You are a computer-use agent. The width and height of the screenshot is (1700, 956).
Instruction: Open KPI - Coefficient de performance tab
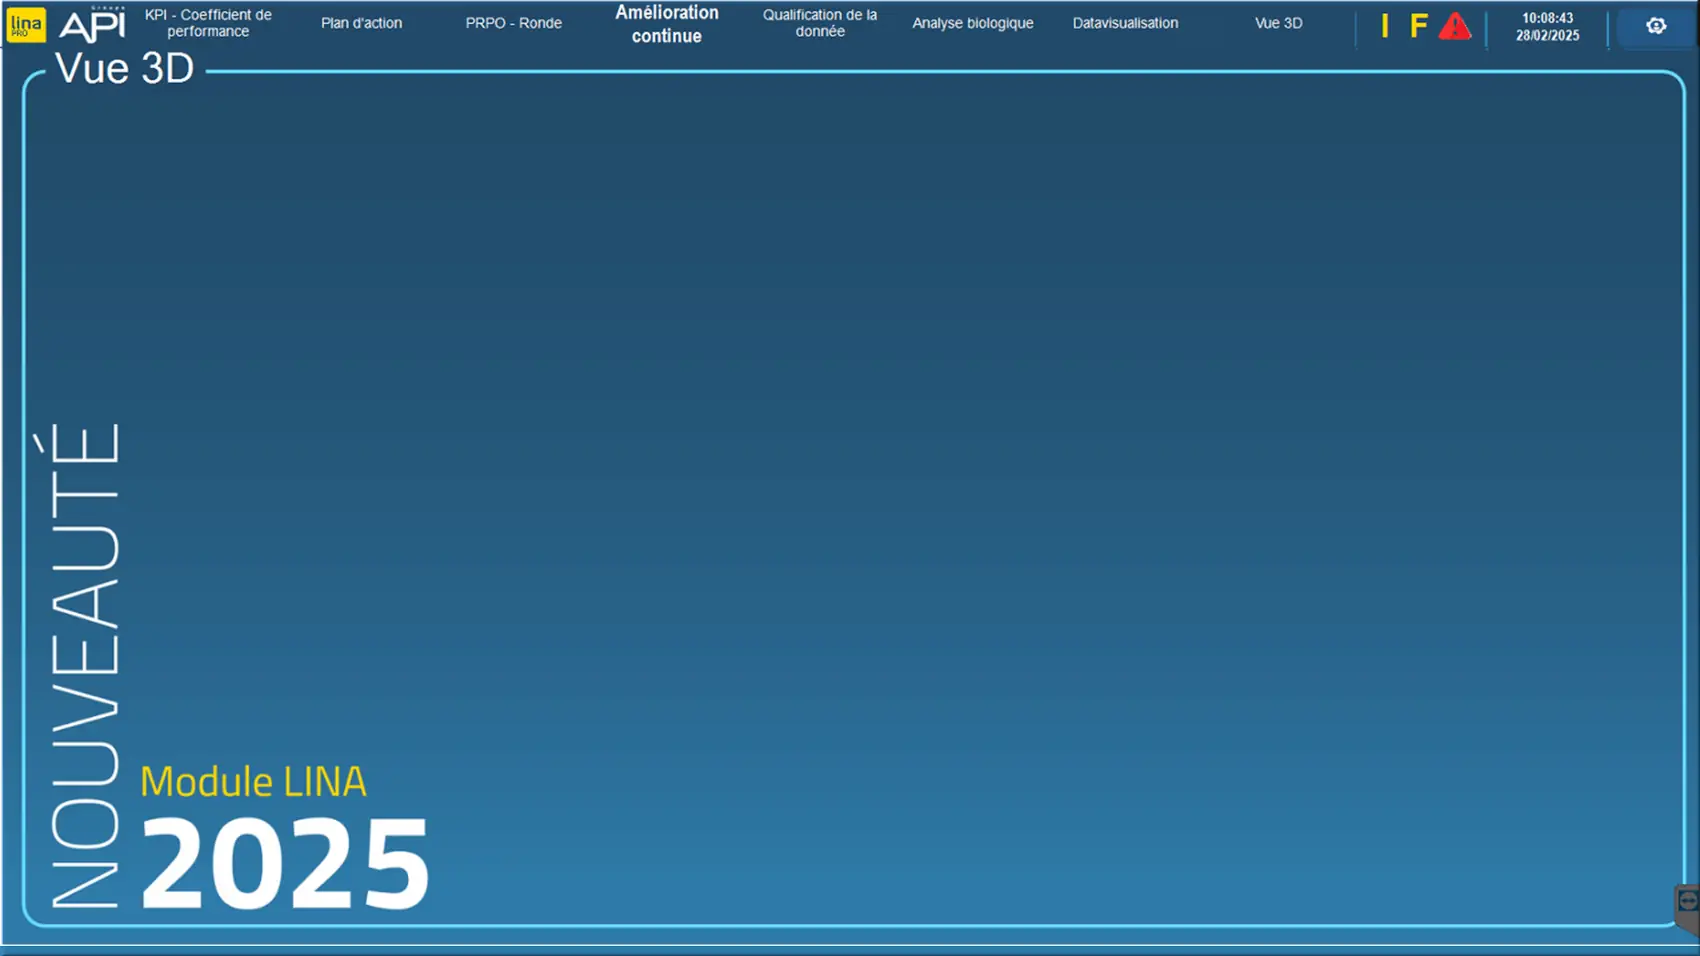coord(208,23)
